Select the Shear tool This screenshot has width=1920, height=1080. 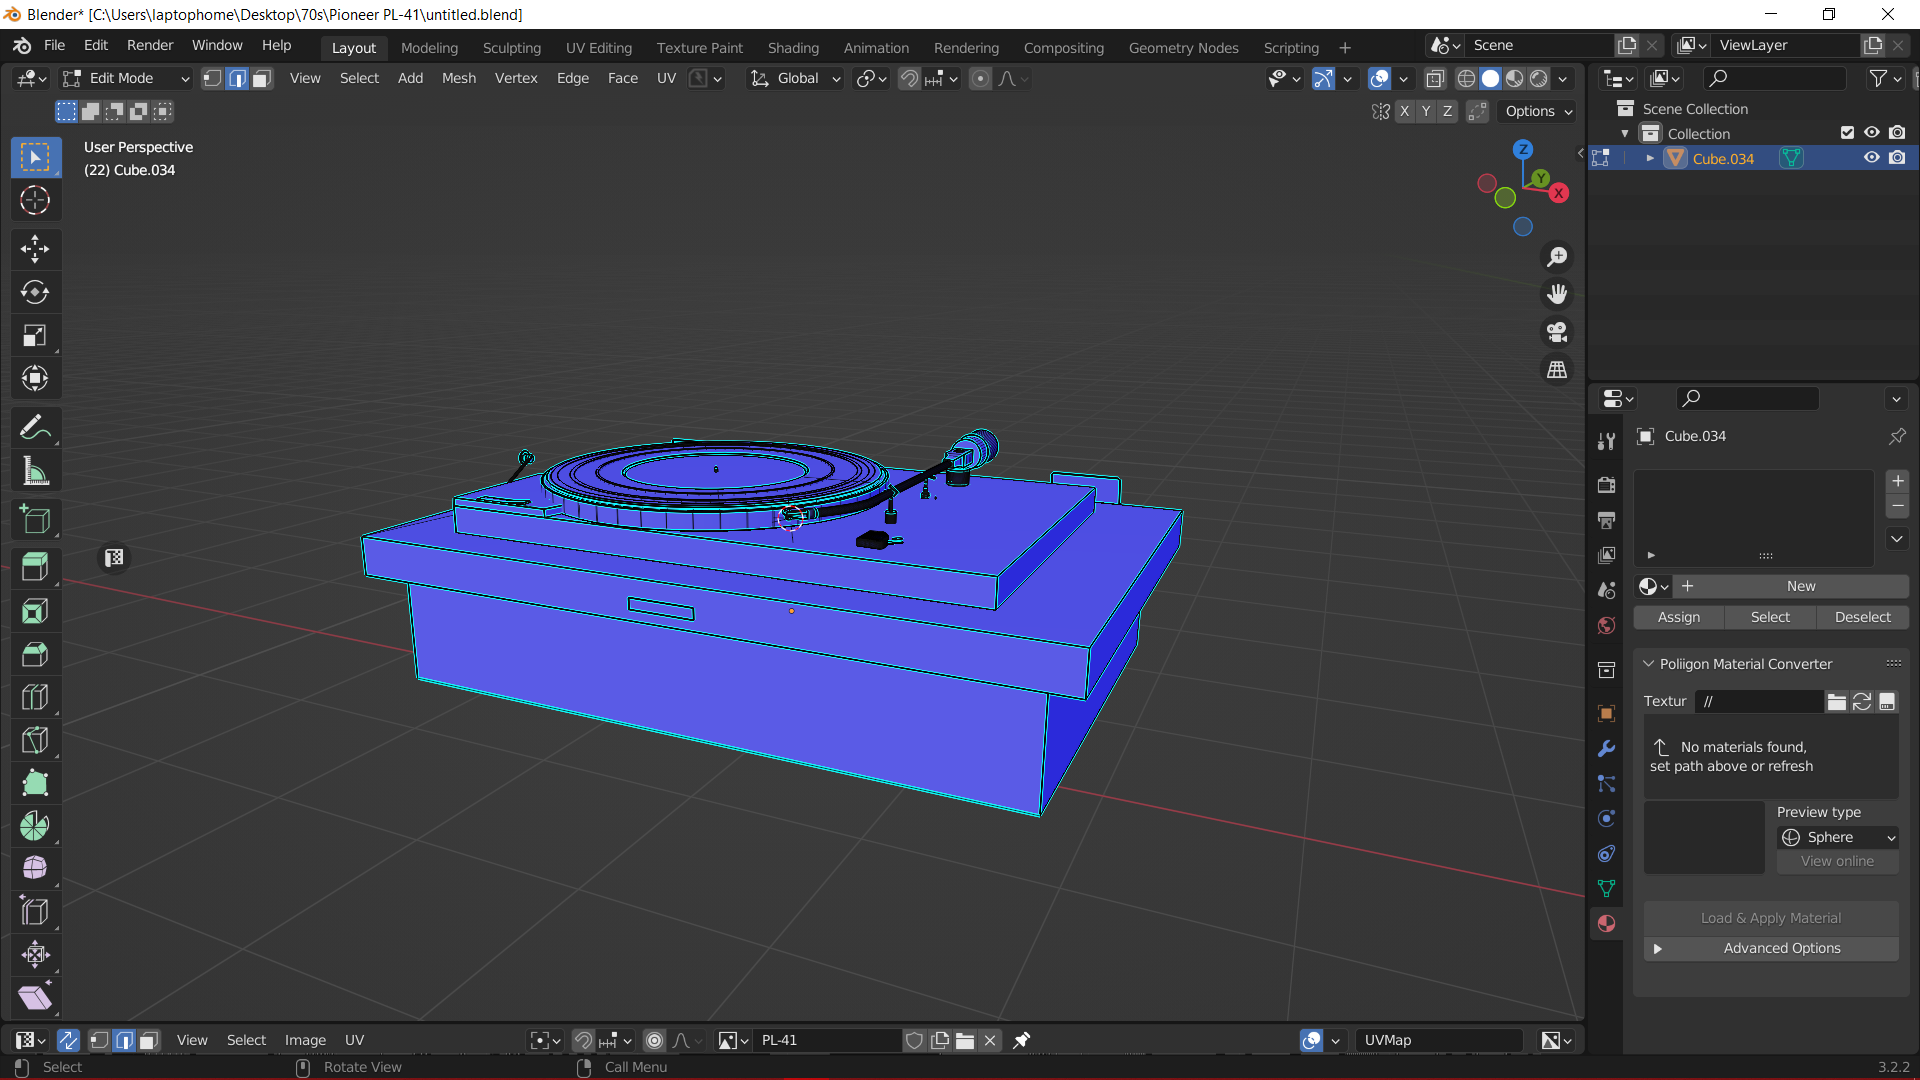(x=35, y=997)
